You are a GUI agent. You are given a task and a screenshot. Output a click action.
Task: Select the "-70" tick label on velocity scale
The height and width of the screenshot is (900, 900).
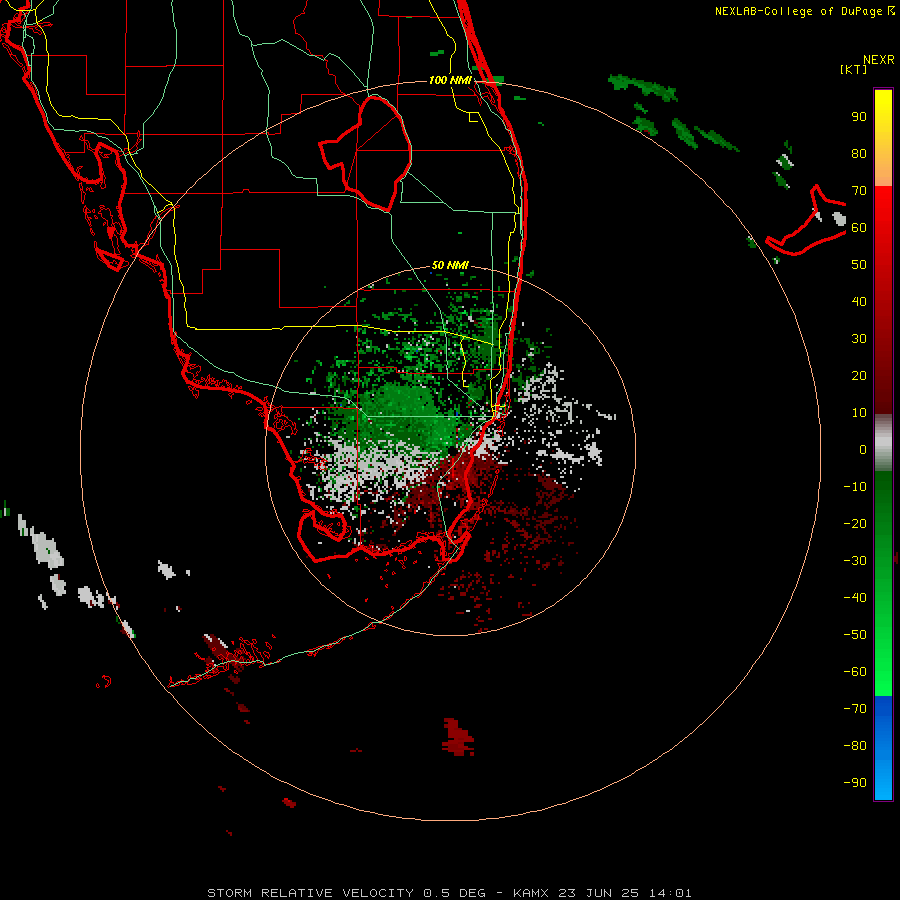[855, 709]
